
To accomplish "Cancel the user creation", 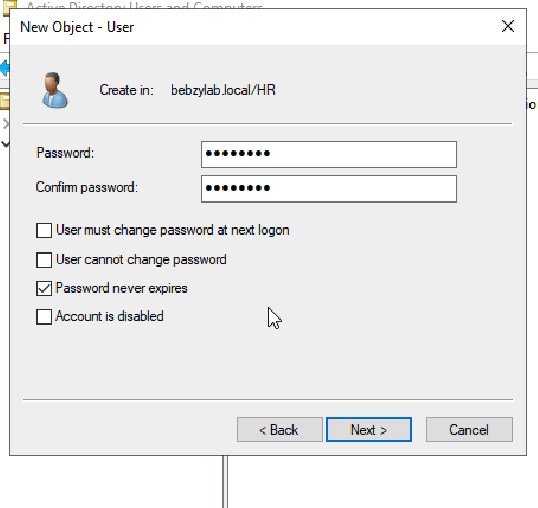I will (x=469, y=429).
